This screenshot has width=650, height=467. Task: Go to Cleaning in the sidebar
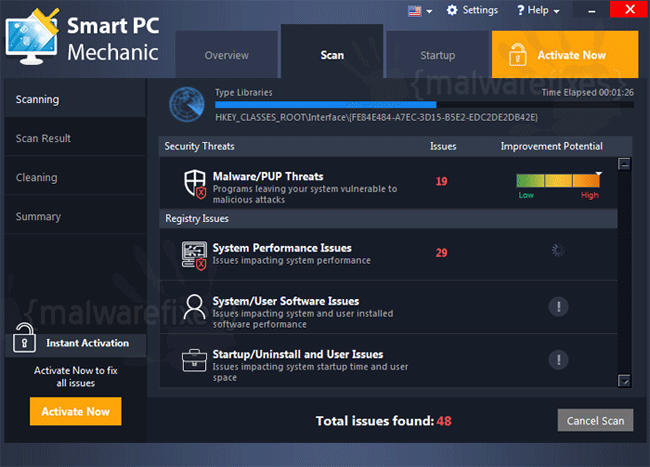[x=75, y=177]
